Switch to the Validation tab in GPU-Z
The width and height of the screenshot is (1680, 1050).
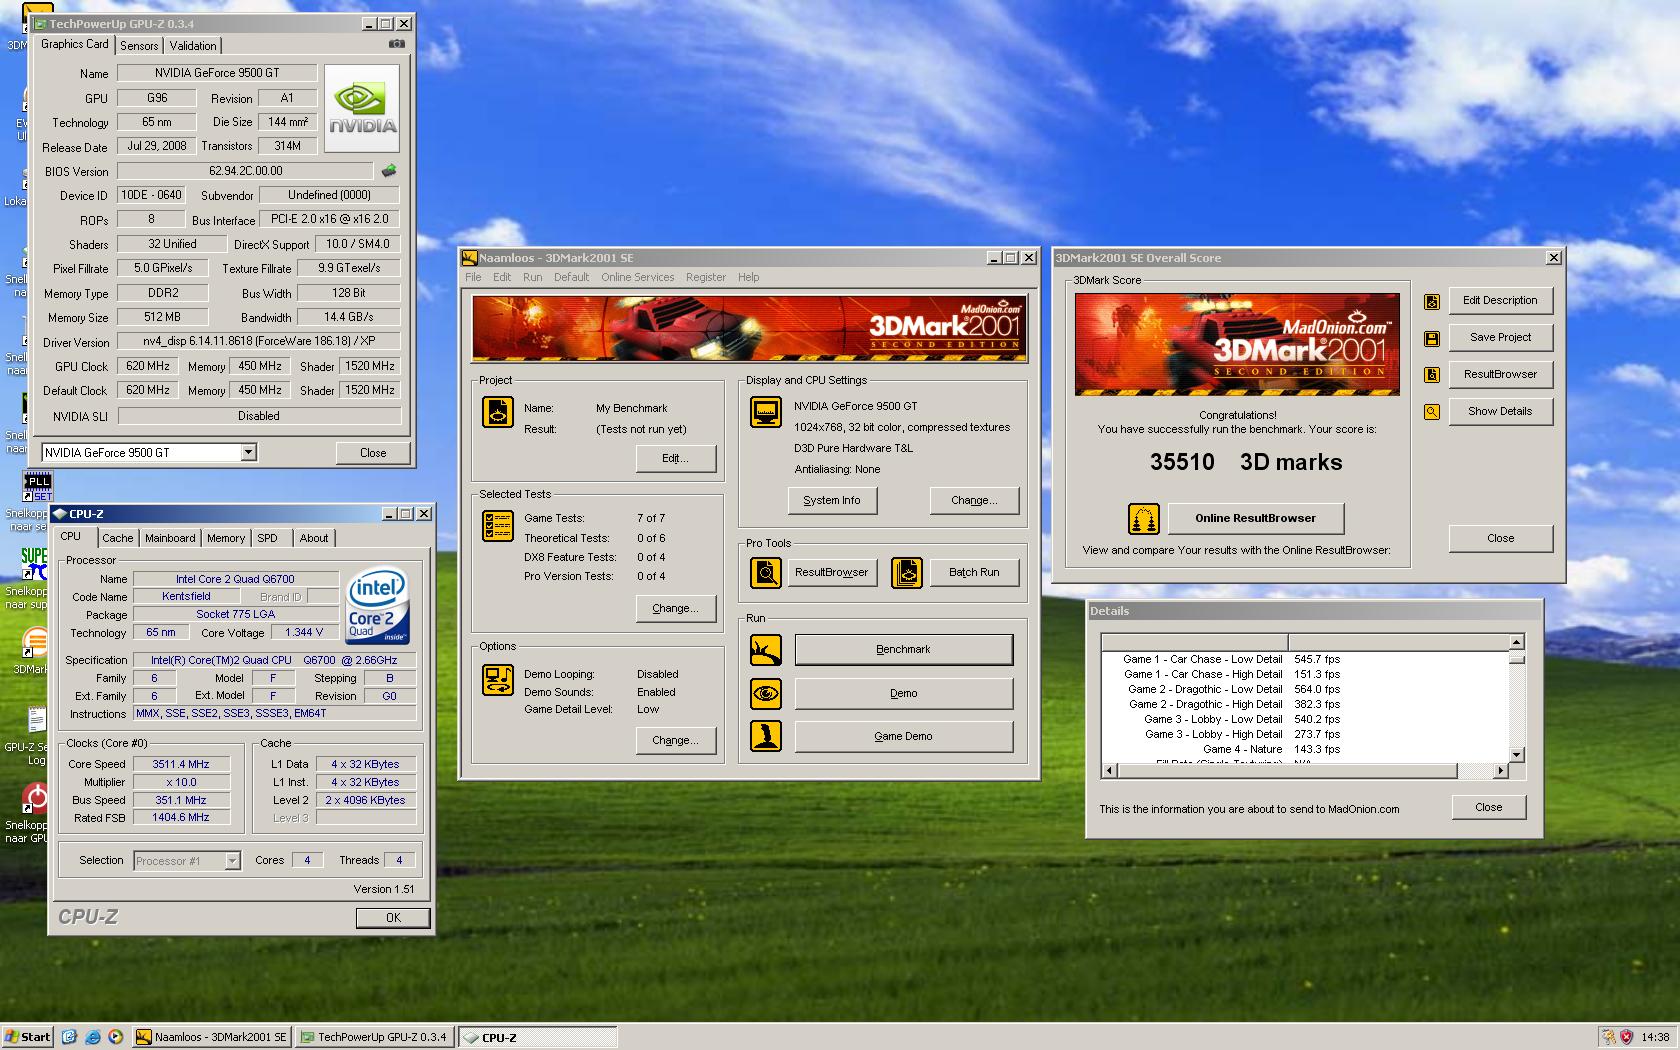(193, 46)
